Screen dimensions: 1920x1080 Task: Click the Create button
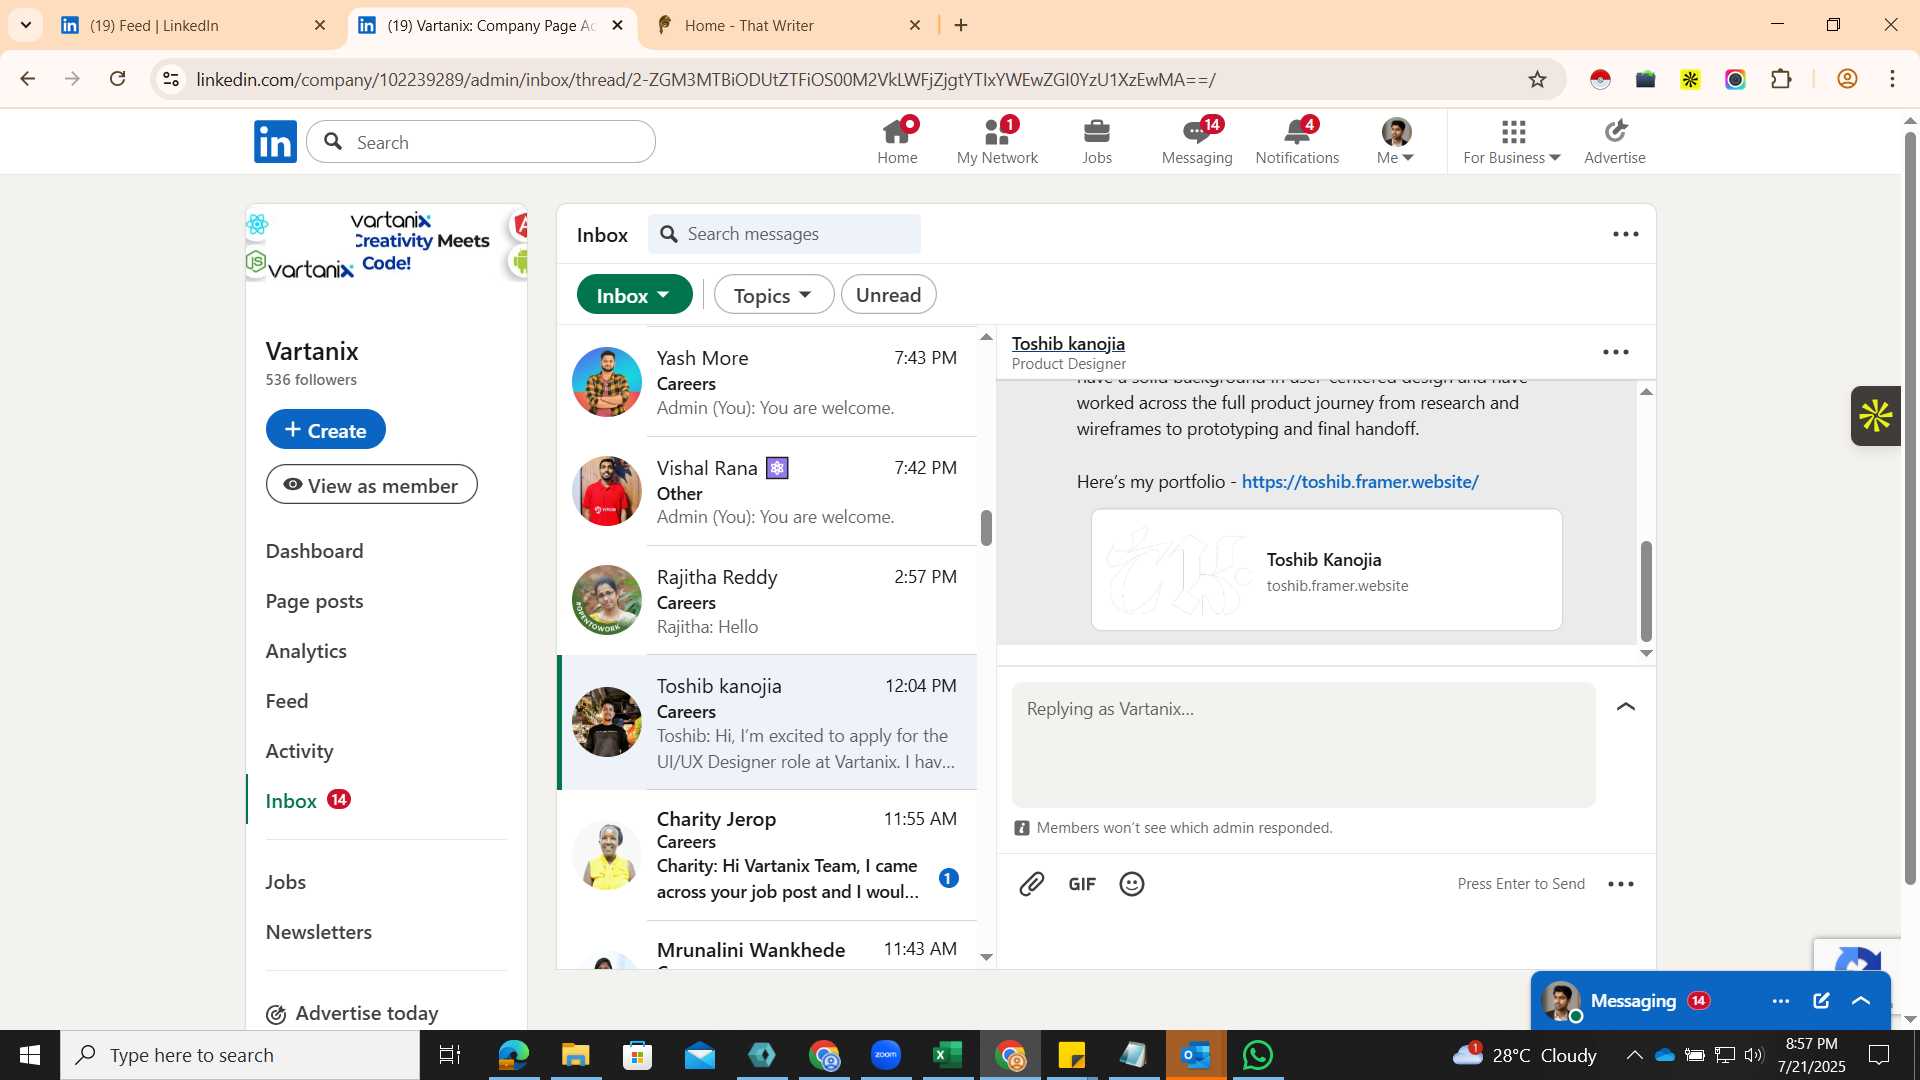coord(325,429)
